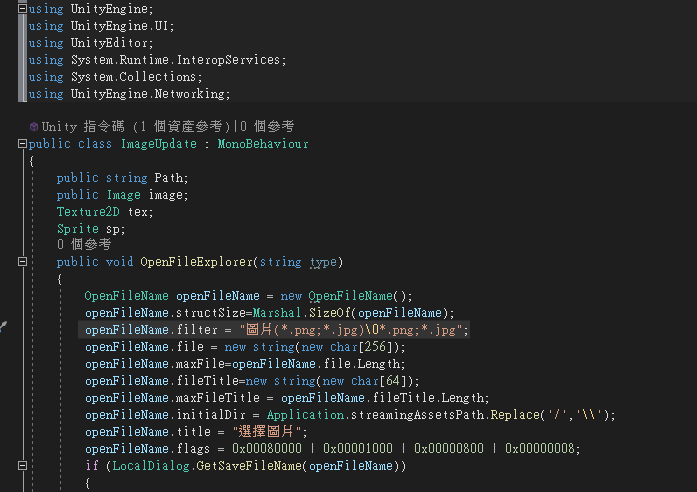Open method CodeLens "0 個參考" above OpenFileExplorer
This screenshot has width=697, height=492.
tap(84, 244)
